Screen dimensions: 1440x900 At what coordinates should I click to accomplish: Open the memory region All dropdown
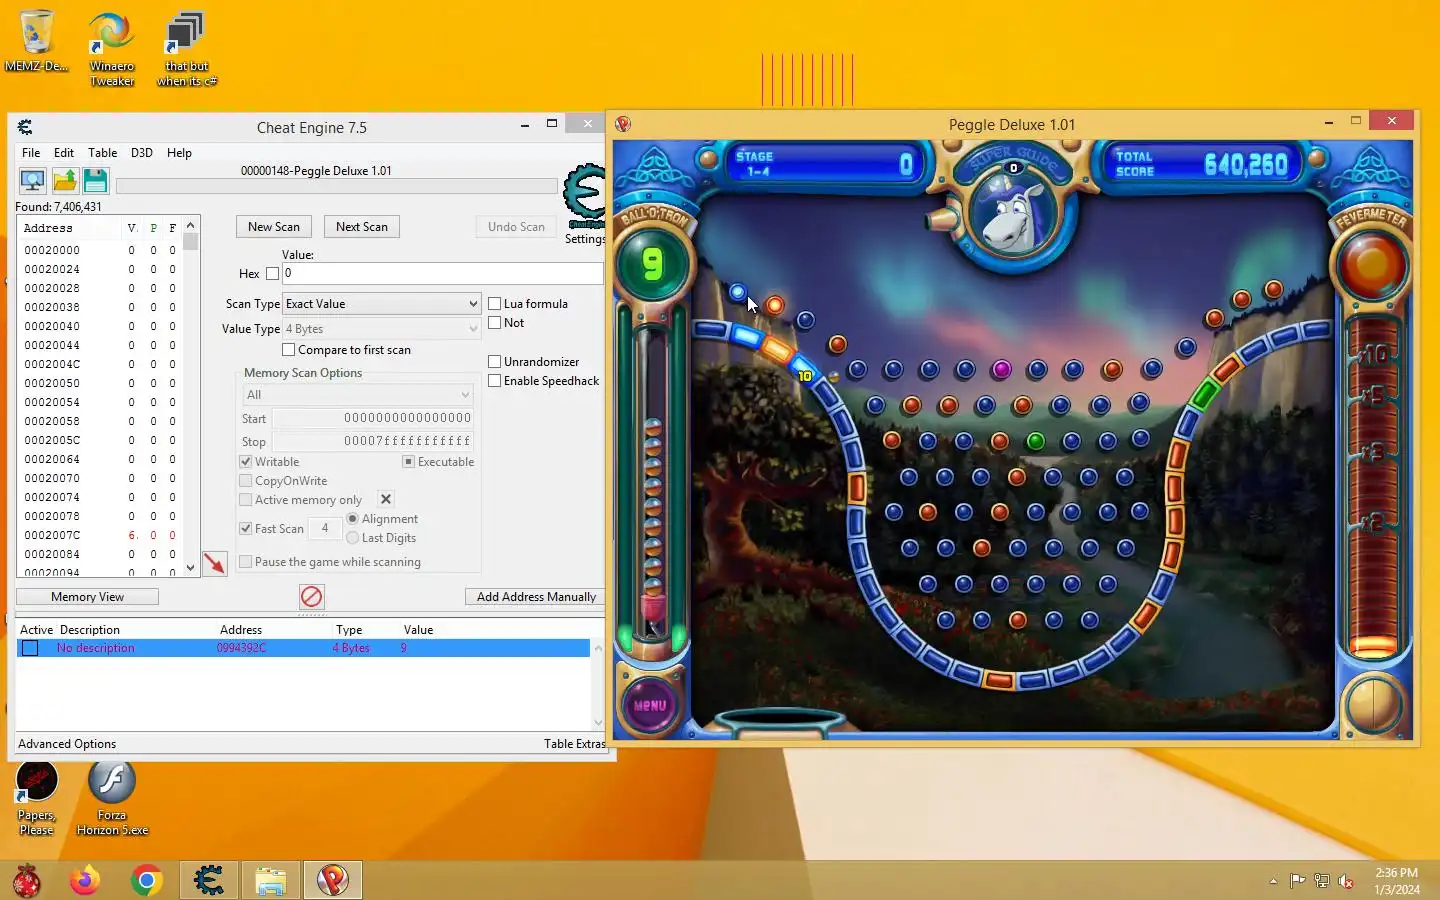[x=358, y=395]
